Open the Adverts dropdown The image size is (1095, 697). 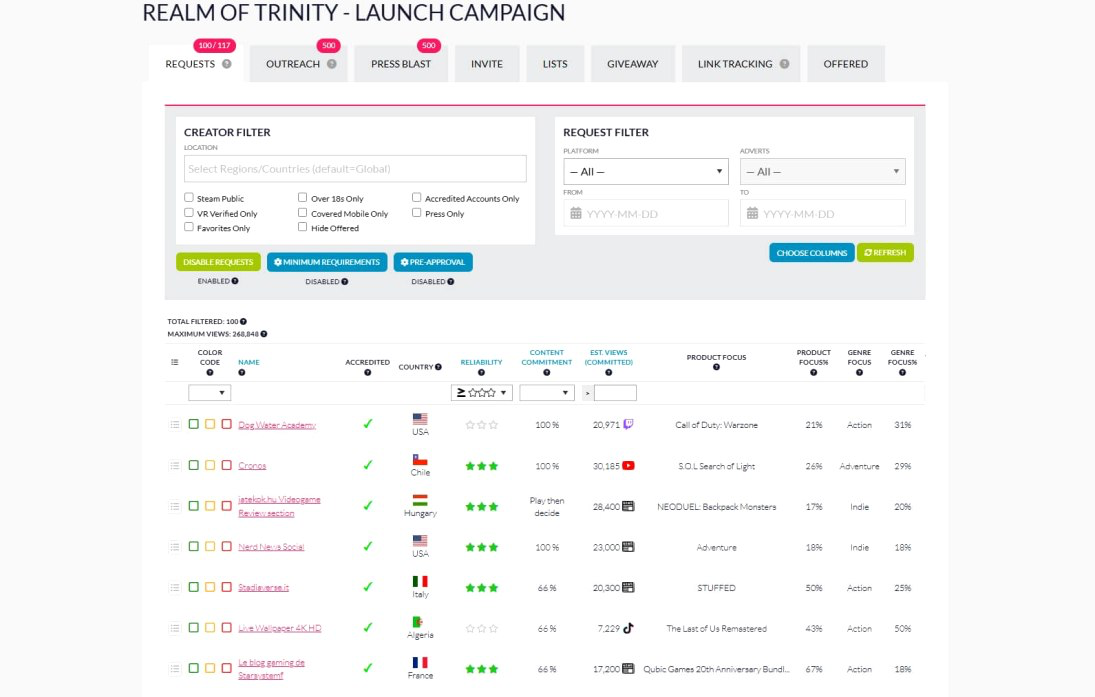click(x=823, y=171)
